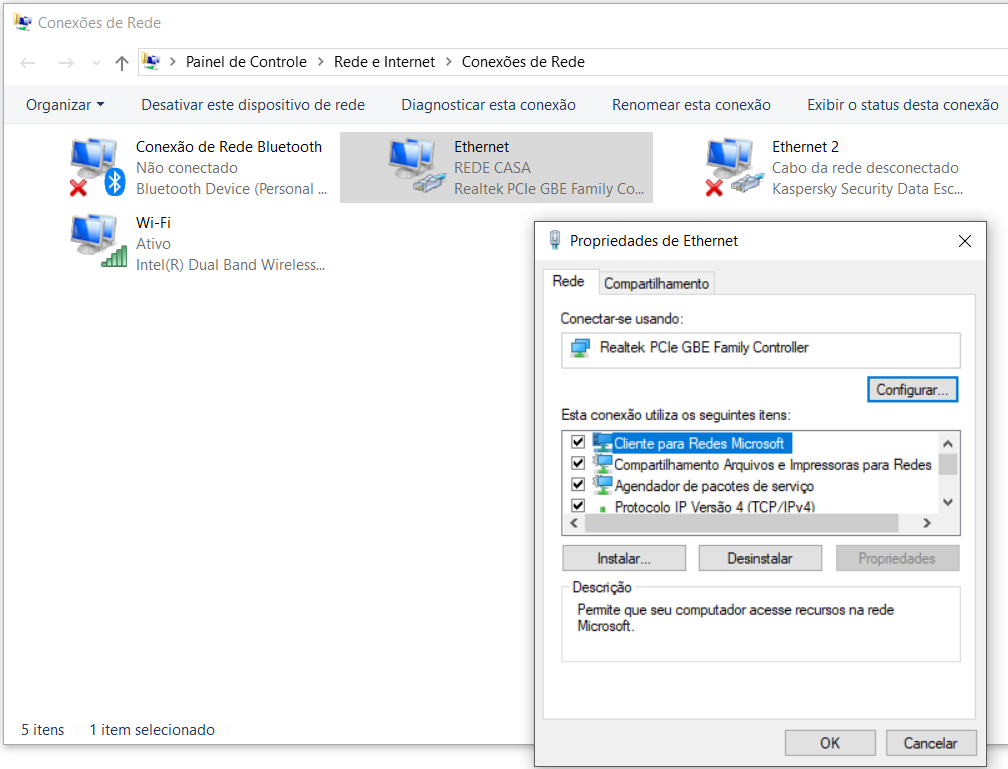Click 'Não conectado' text under Bluetooth connection
Viewport: 1008px width, 769px height.
[x=187, y=168]
